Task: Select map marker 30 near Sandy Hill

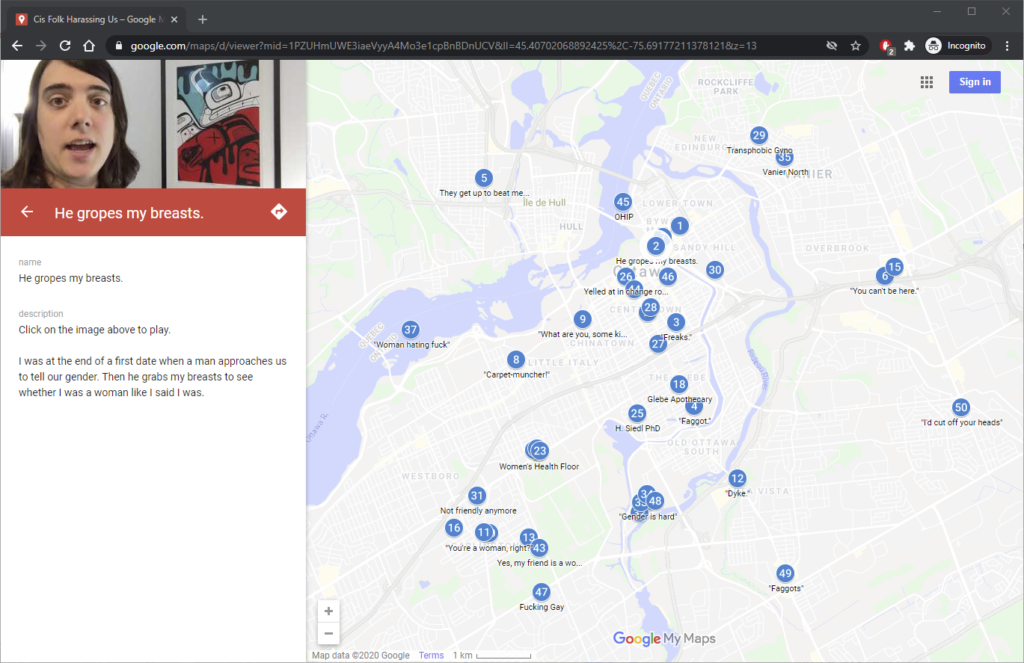Action: point(714,270)
